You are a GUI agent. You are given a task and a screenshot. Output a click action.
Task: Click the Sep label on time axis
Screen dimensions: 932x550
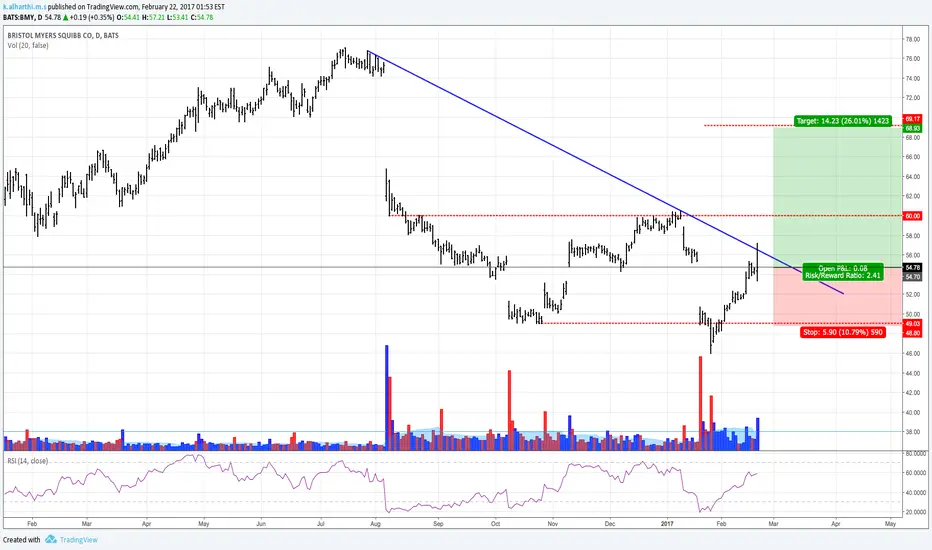click(x=438, y=524)
